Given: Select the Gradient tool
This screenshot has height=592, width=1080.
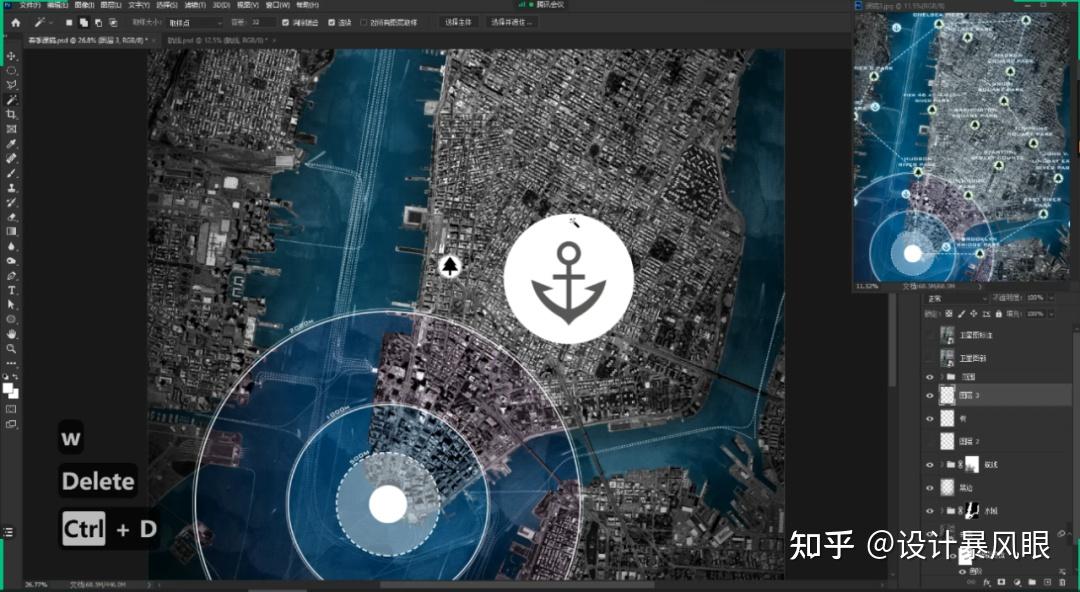Looking at the screenshot, I should (x=11, y=232).
